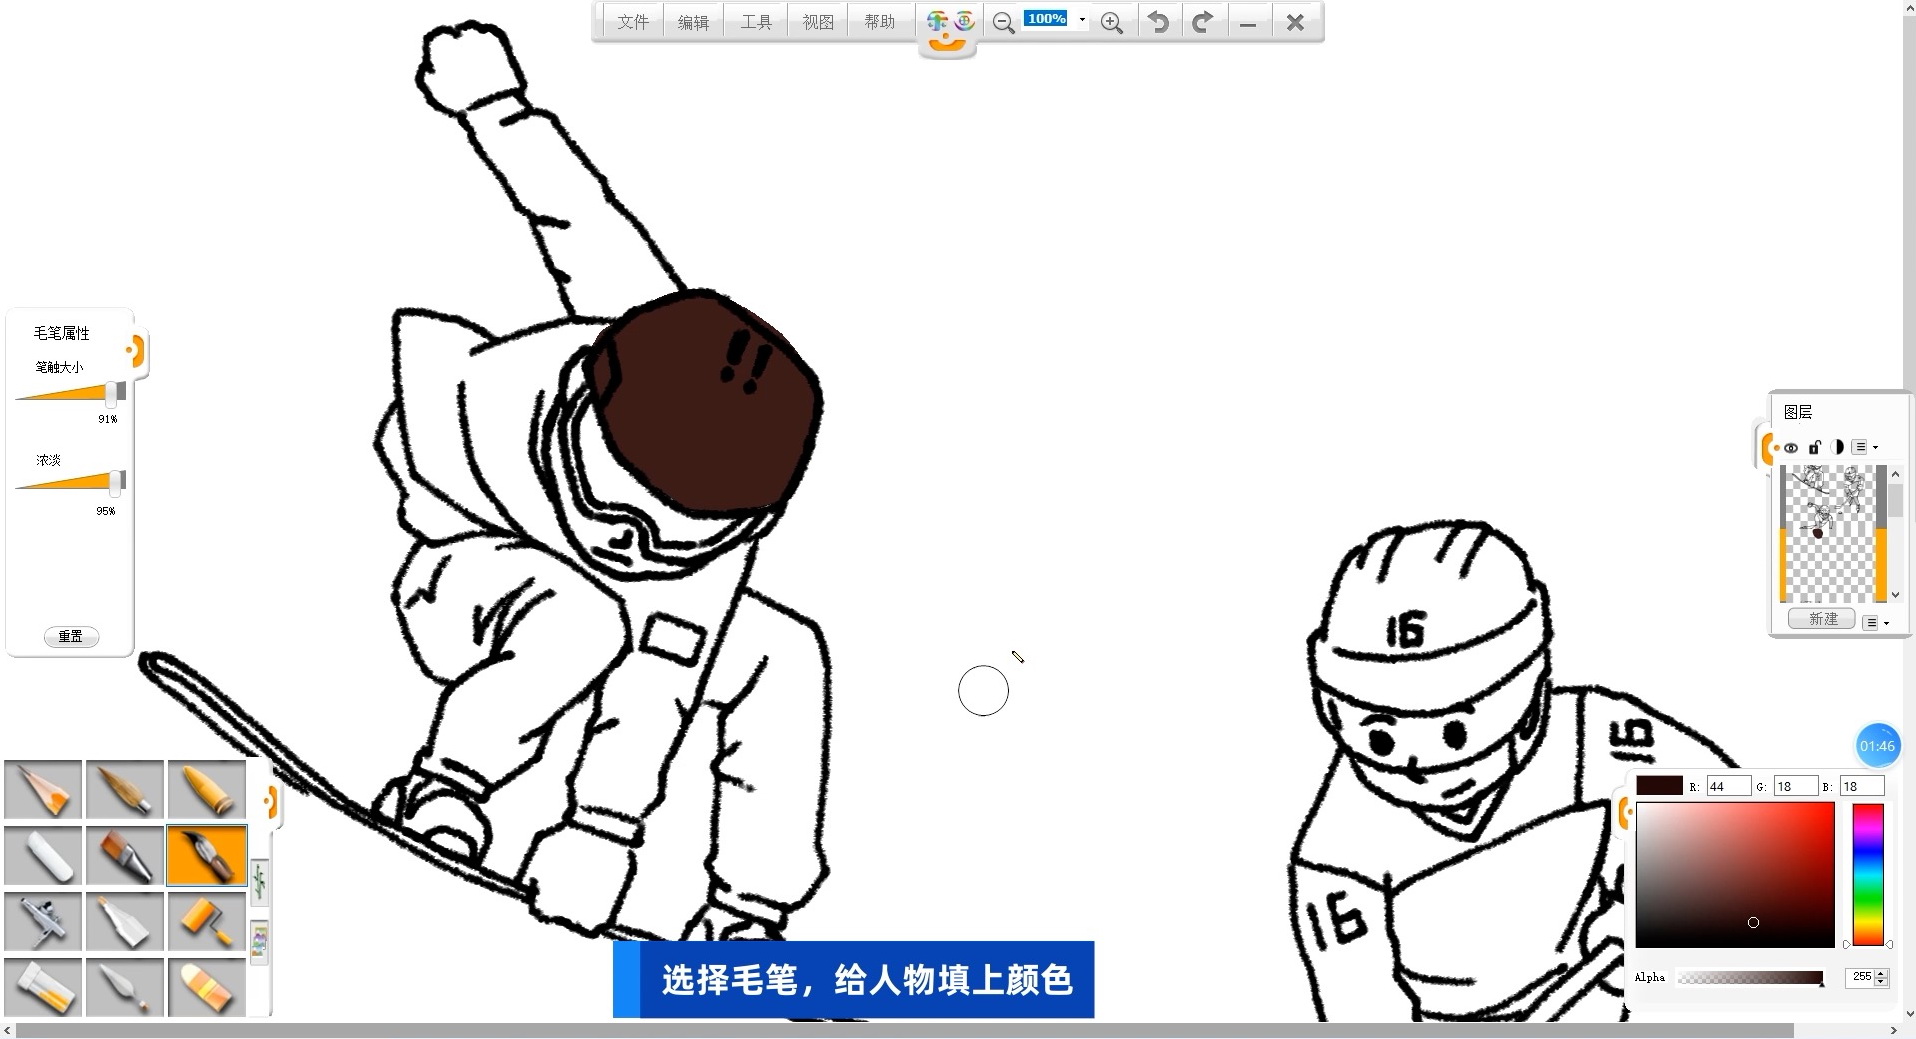Image resolution: width=1916 pixels, height=1039 pixels.
Task: Open the 工具 menu
Action: [x=756, y=22]
